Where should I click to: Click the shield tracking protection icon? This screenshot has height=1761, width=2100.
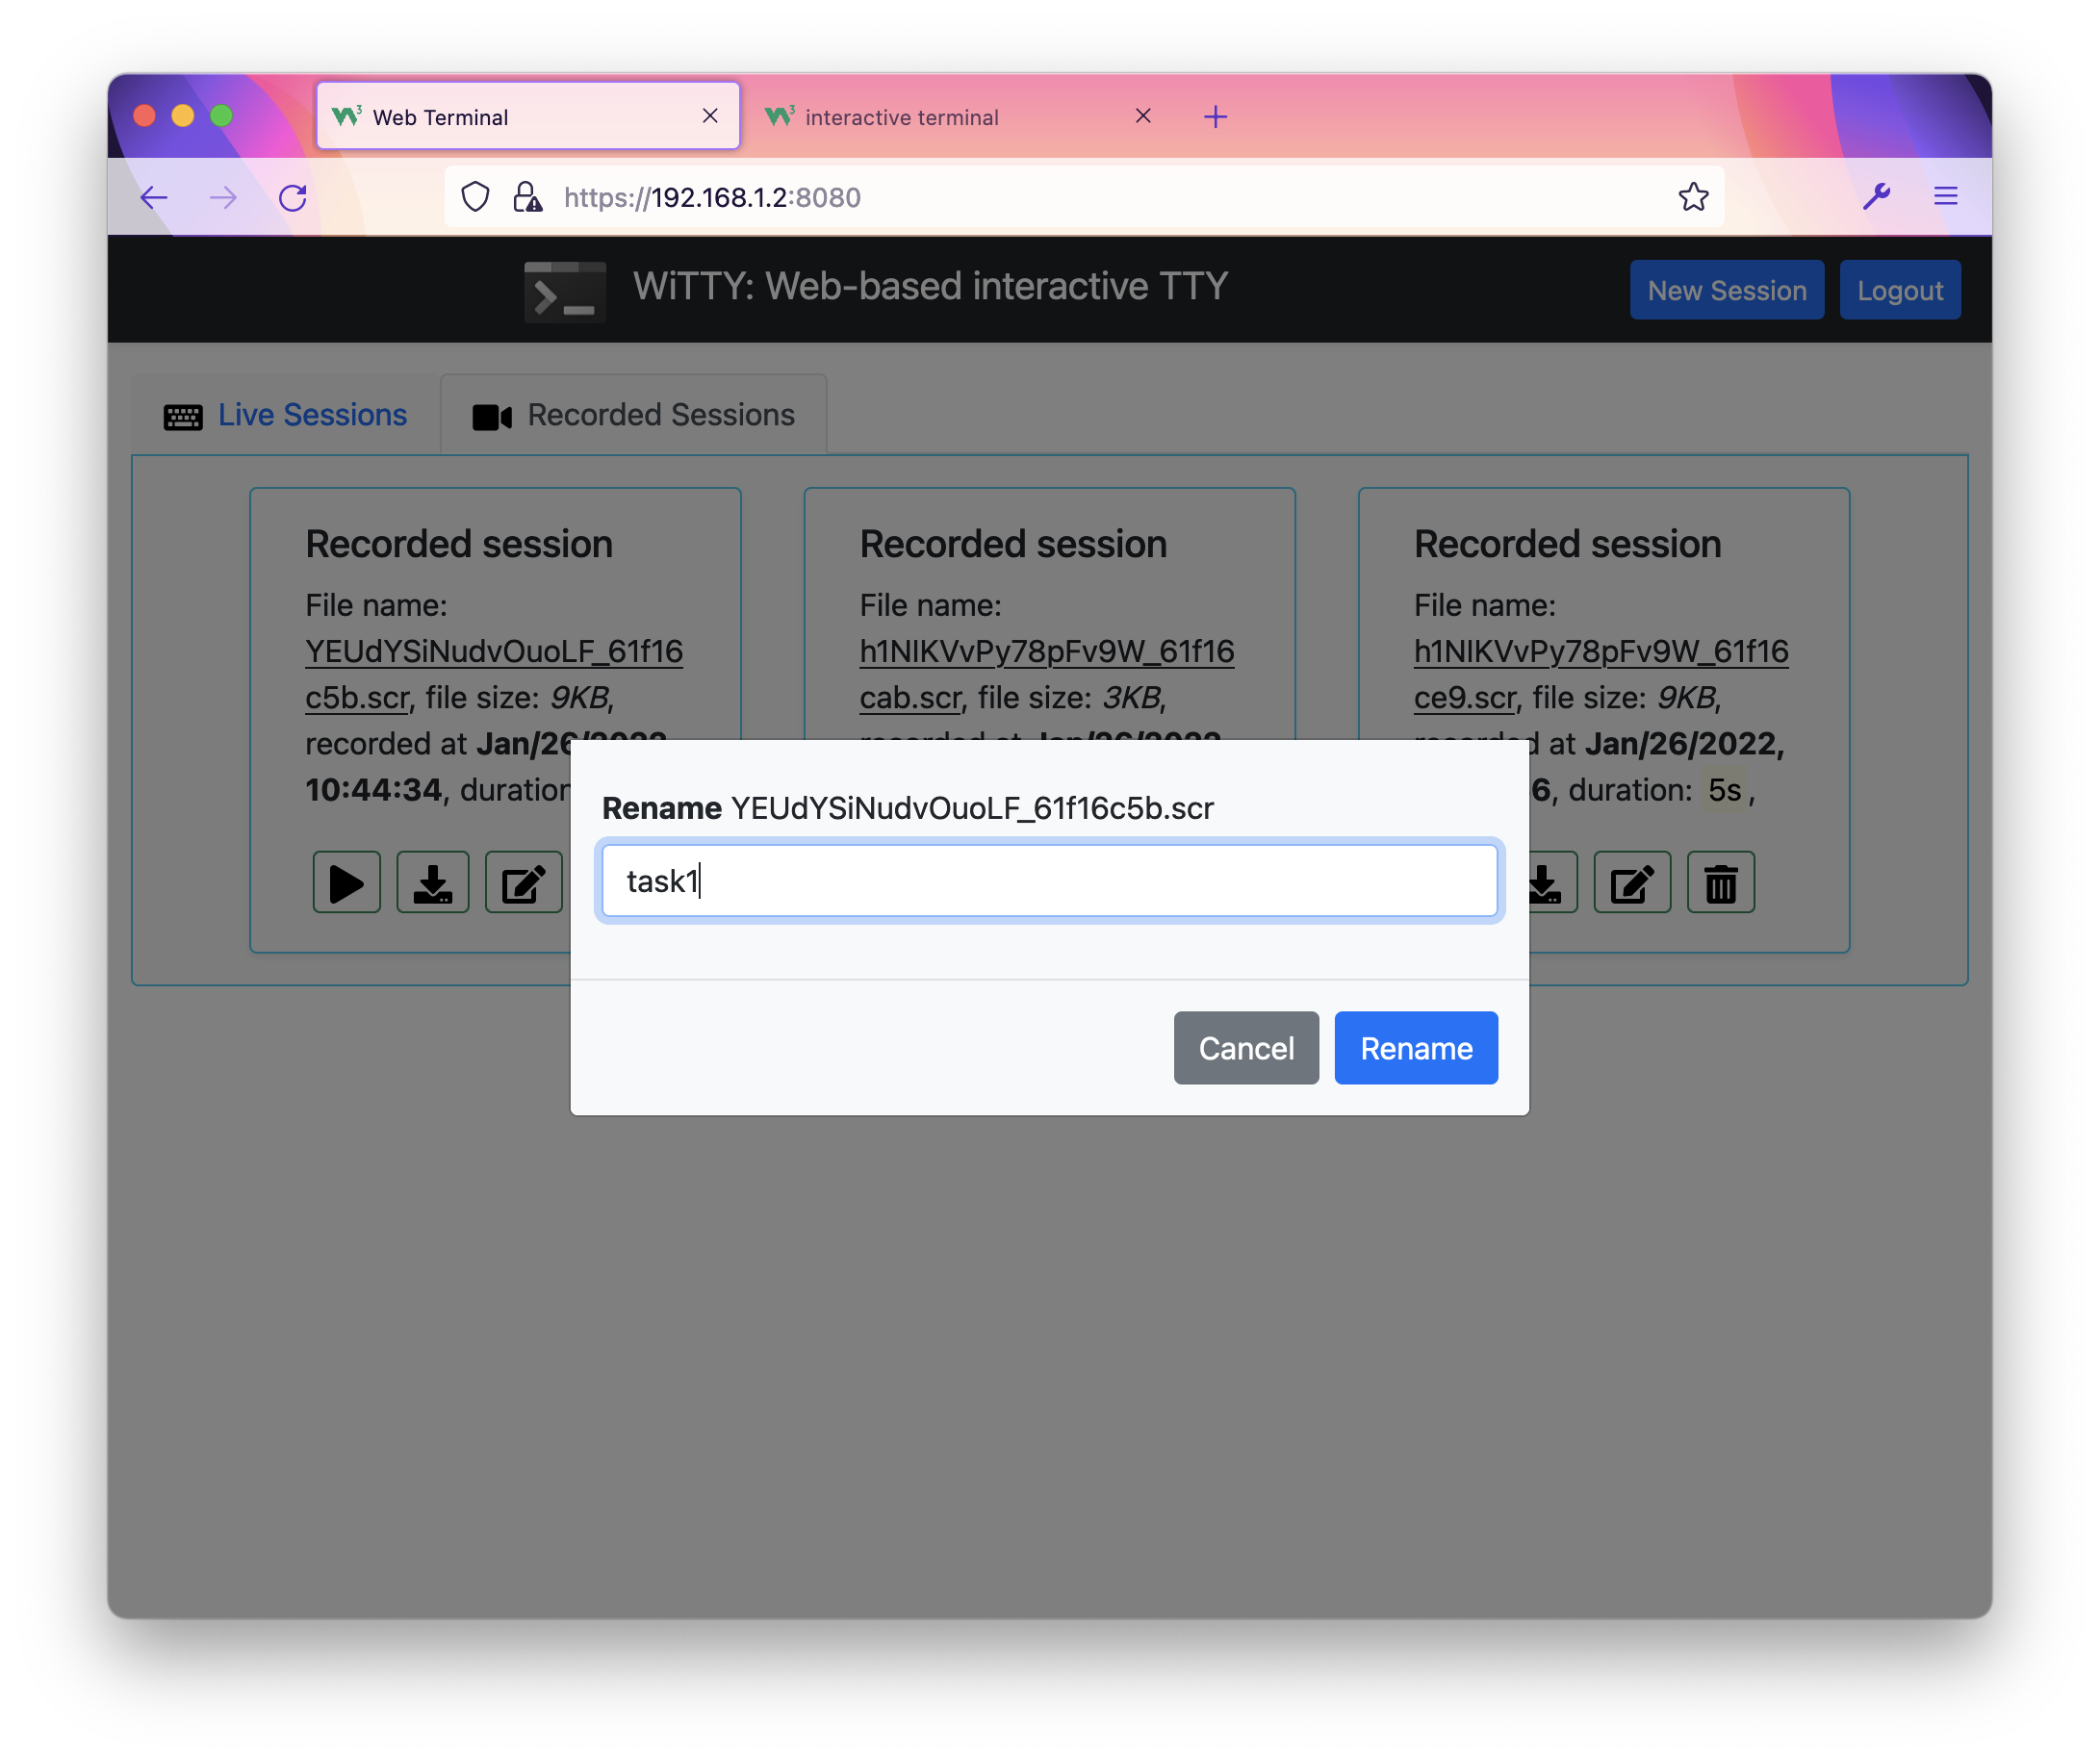pyautogui.click(x=475, y=197)
